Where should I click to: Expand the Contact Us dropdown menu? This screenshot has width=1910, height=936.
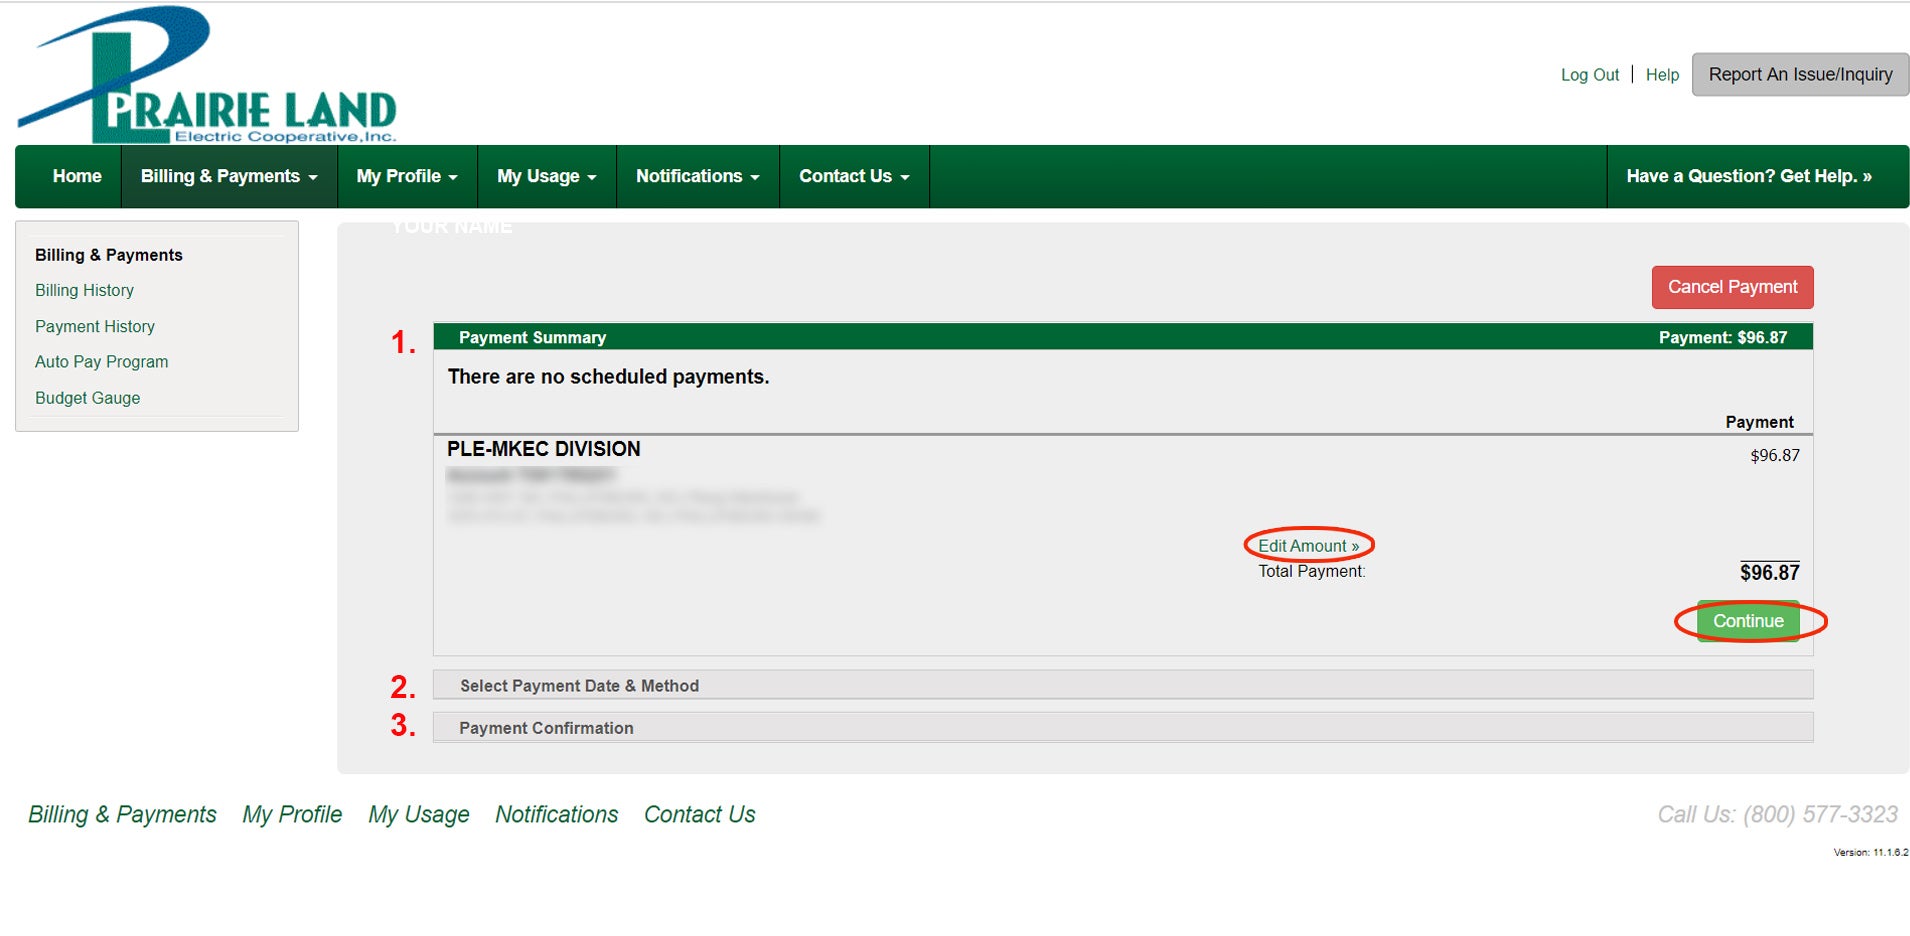(x=854, y=176)
